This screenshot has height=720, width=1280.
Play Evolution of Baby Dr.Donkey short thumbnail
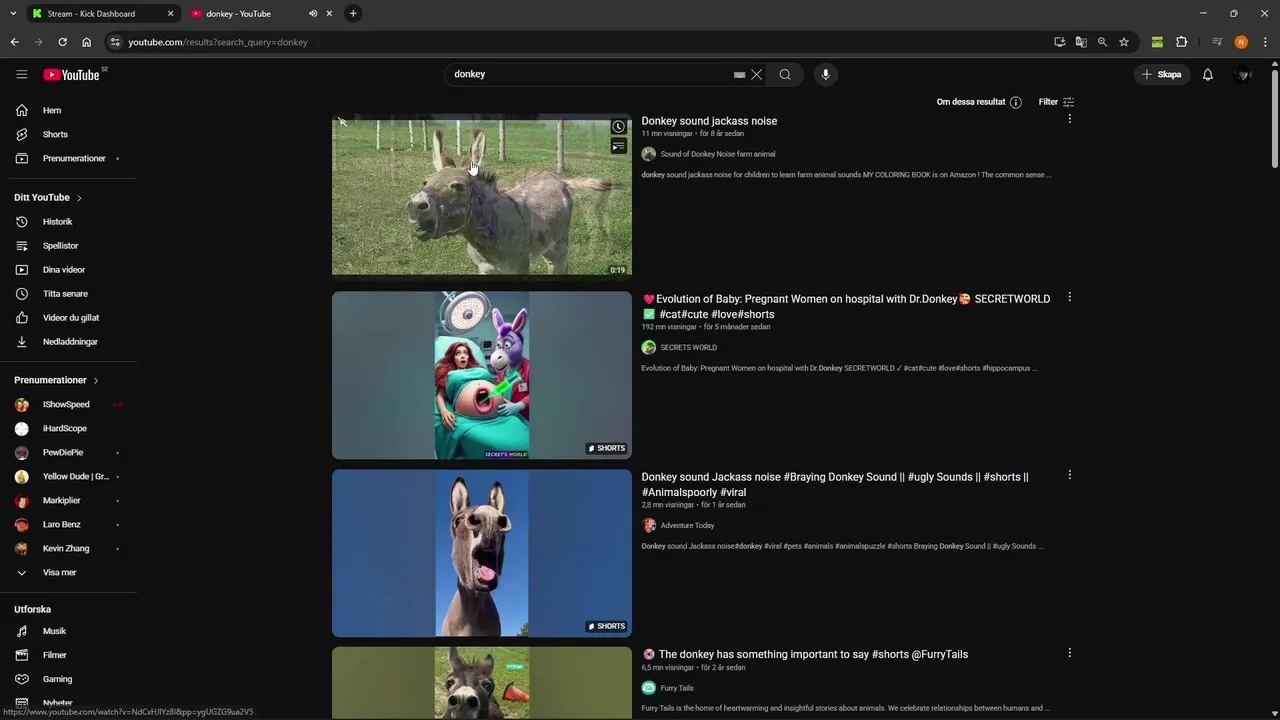click(481, 375)
